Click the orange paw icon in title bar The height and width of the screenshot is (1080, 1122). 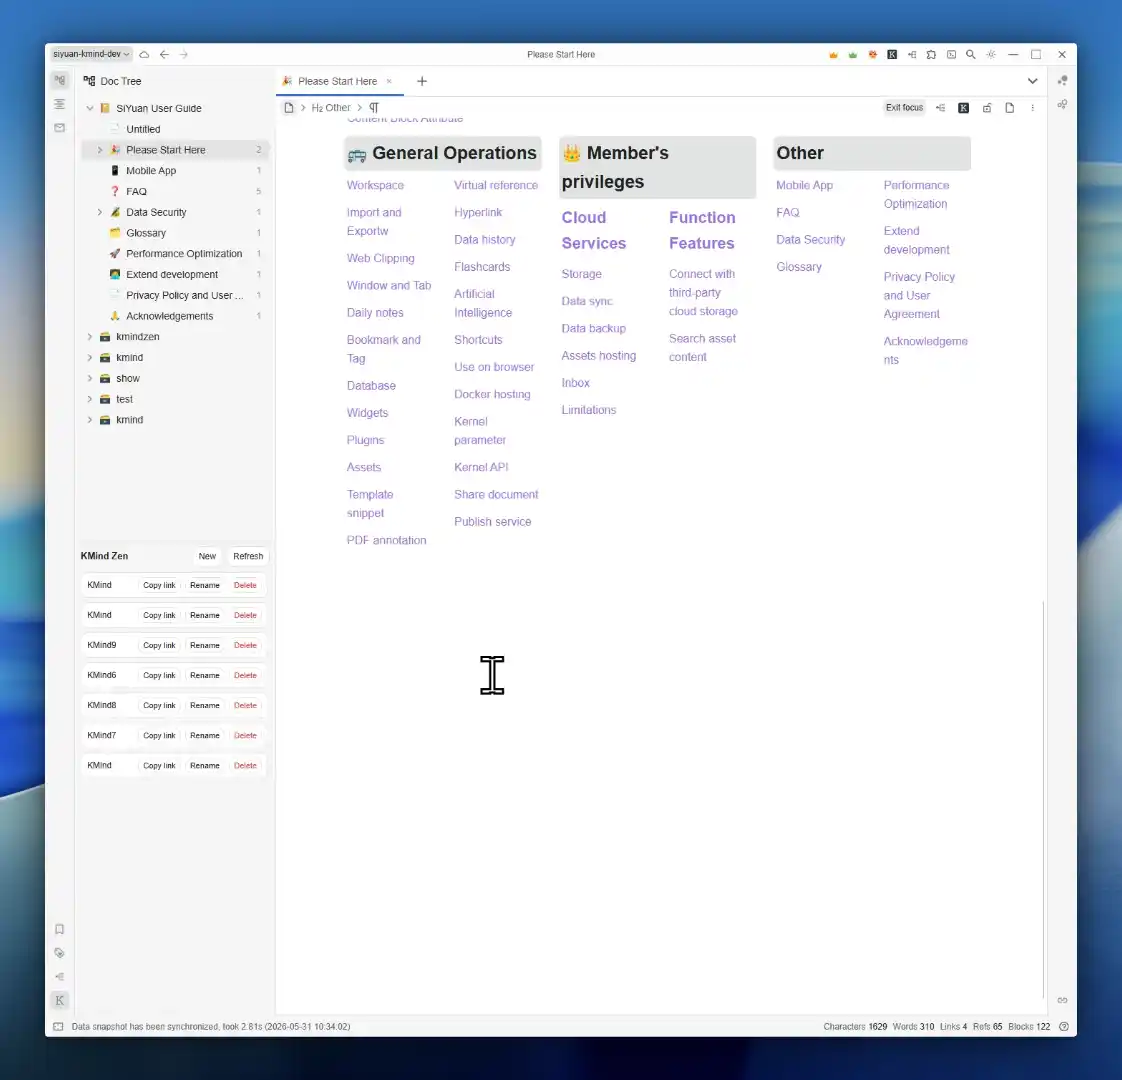click(872, 54)
